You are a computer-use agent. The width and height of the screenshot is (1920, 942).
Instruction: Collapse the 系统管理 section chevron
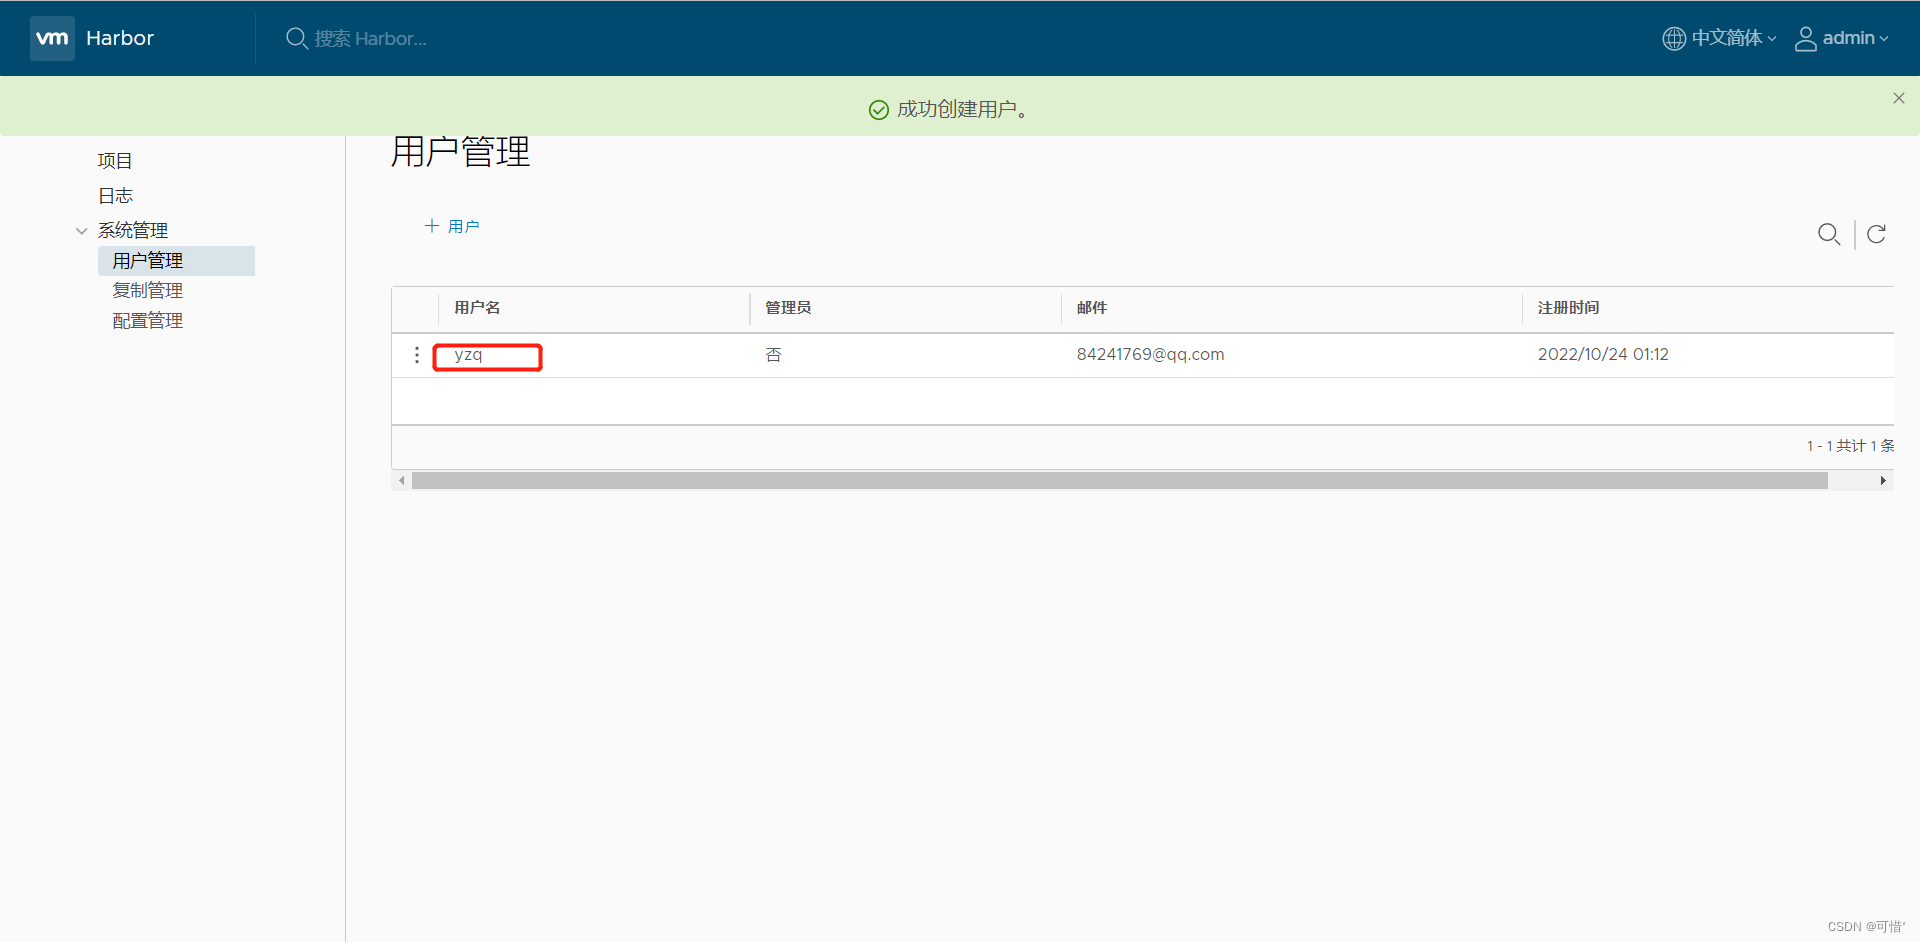coord(81,231)
